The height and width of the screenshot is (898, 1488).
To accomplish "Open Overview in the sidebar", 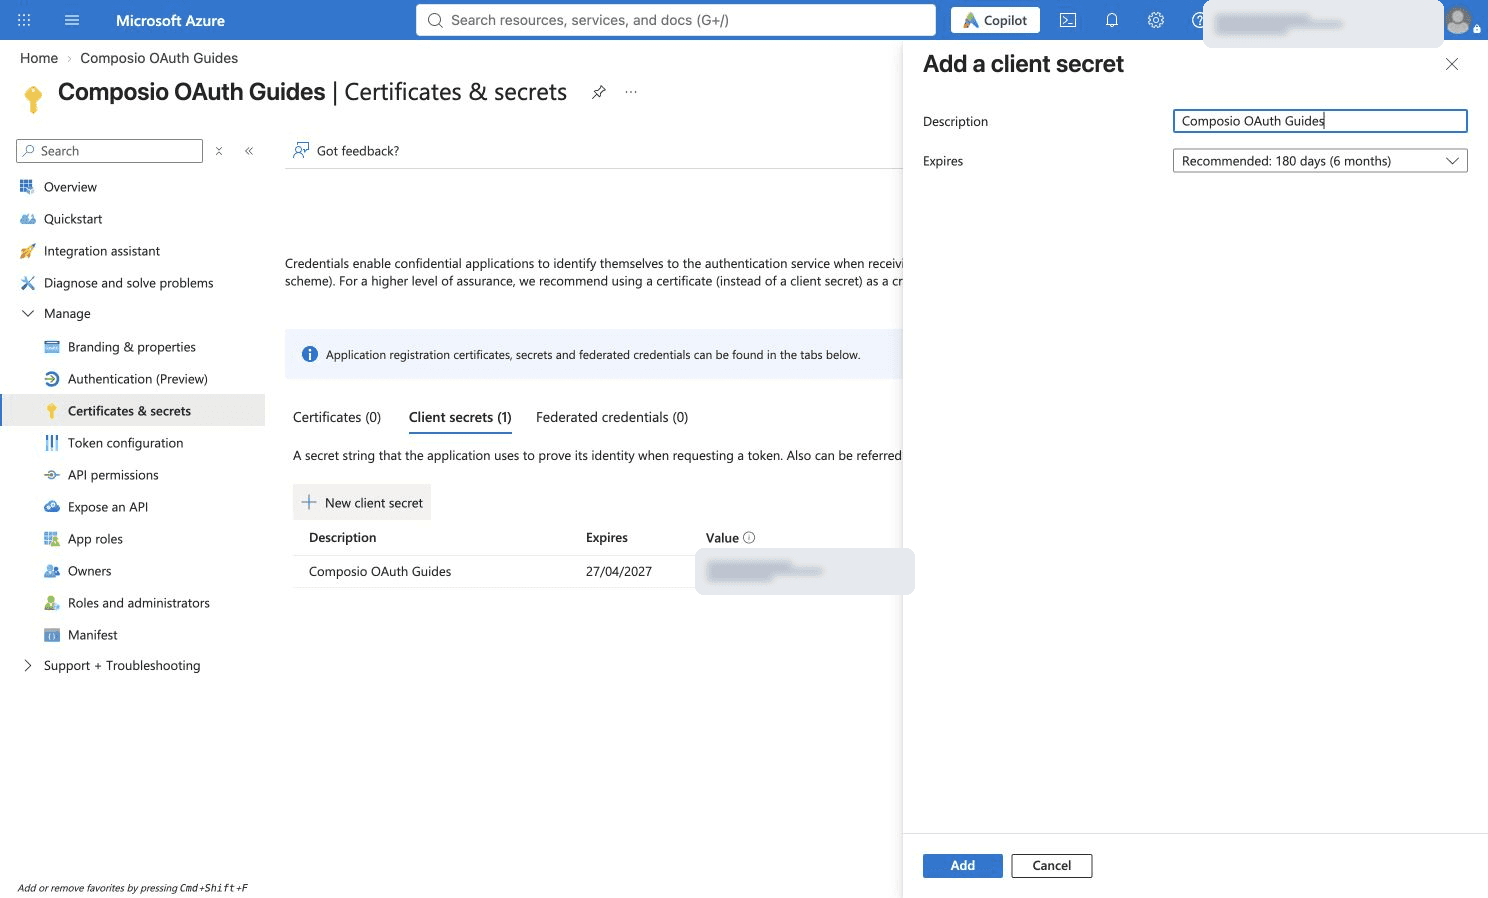I will (70, 187).
